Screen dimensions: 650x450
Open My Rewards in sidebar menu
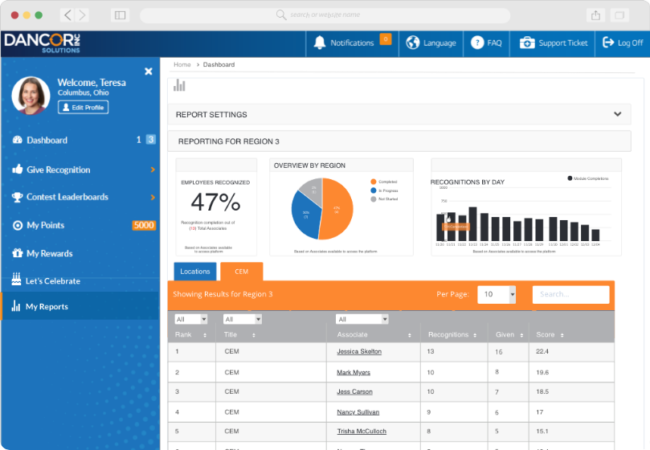50,253
